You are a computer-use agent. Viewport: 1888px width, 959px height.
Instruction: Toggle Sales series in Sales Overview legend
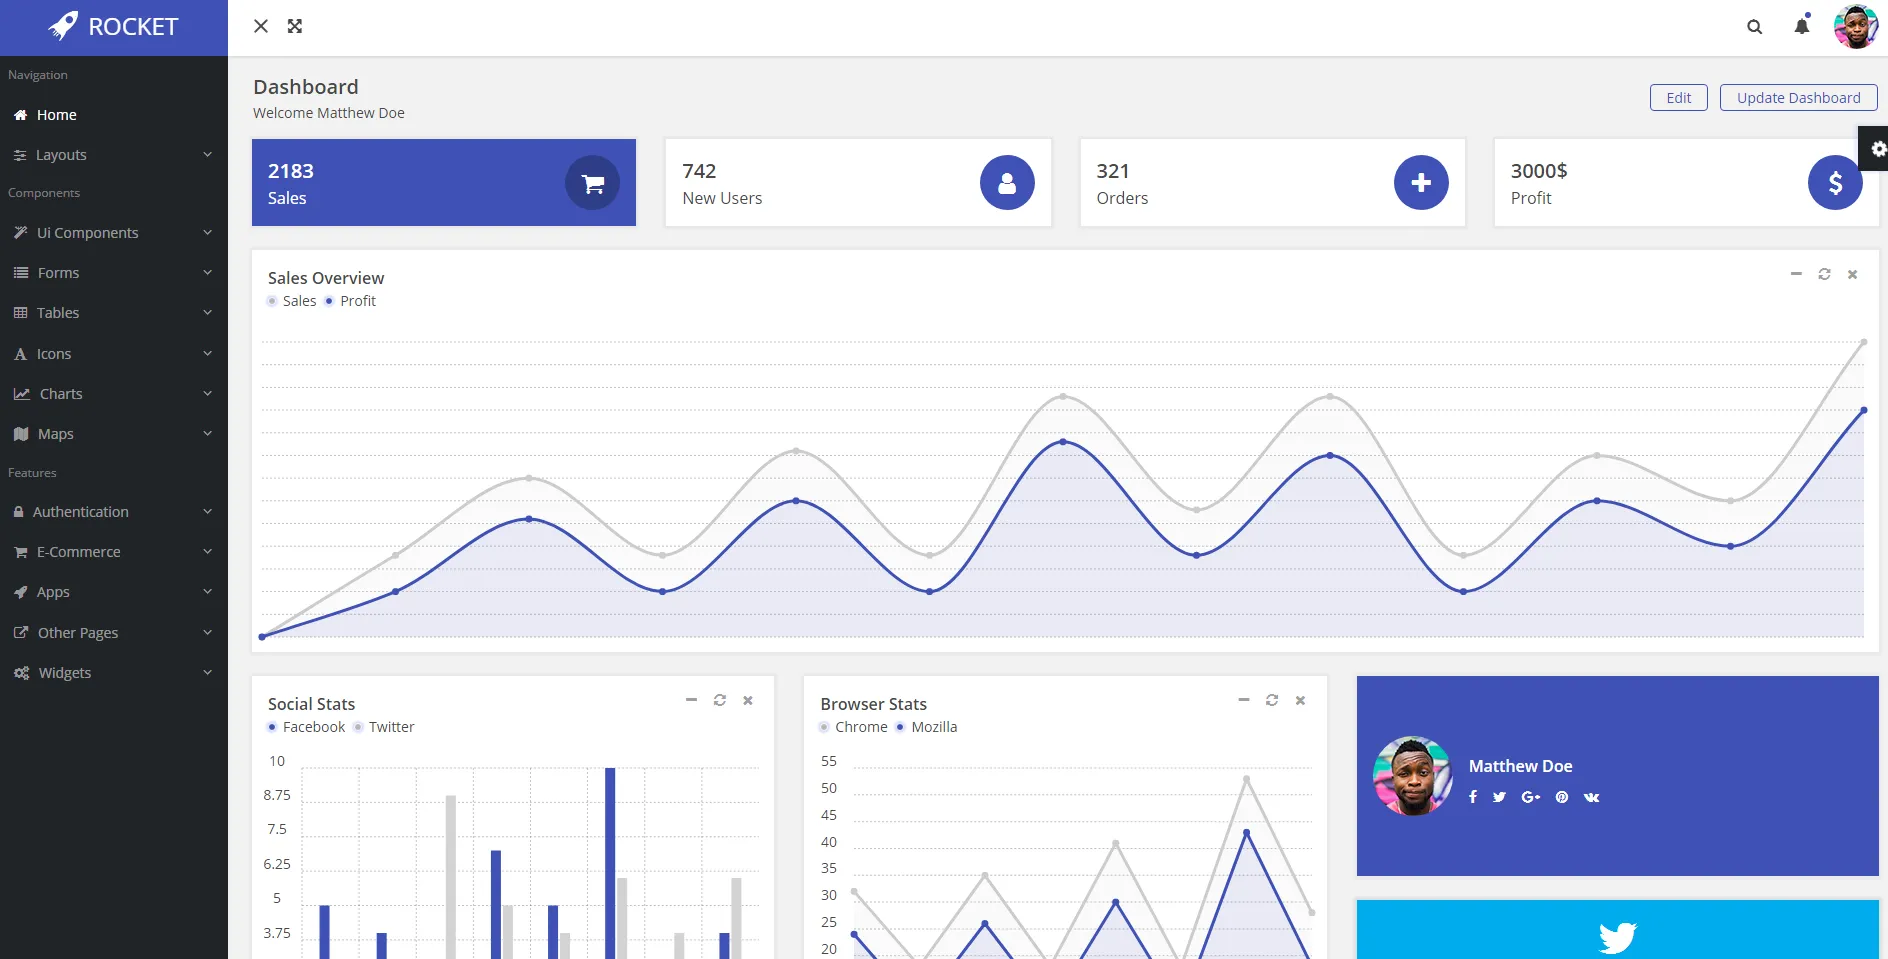[291, 301]
